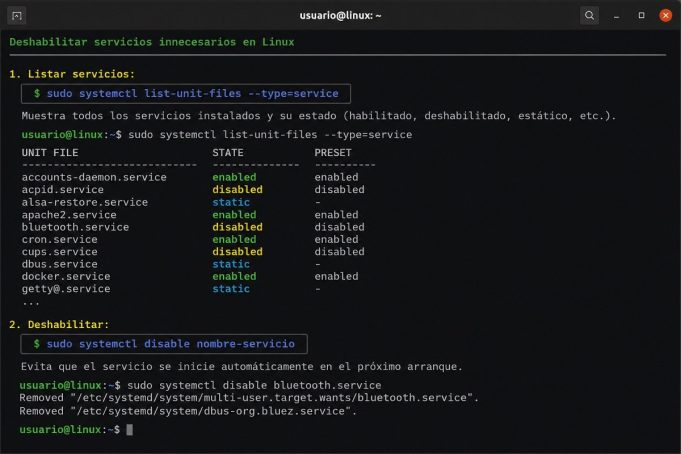Select accounts-daemon.service row name
The height and width of the screenshot is (454, 681).
[94, 177]
